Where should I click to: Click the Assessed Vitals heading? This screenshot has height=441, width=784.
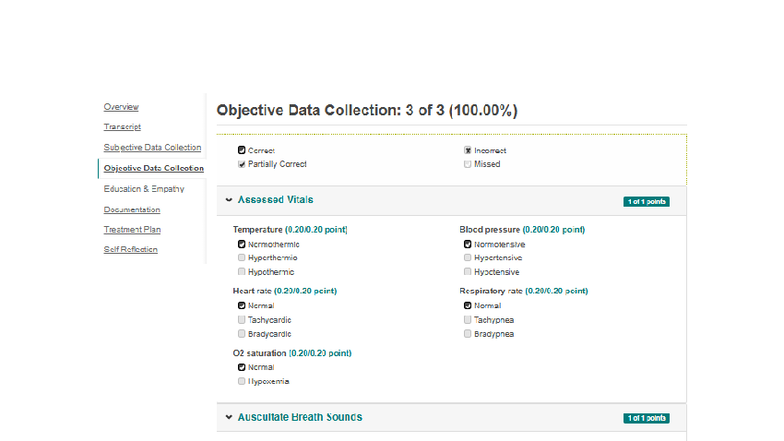tap(276, 200)
